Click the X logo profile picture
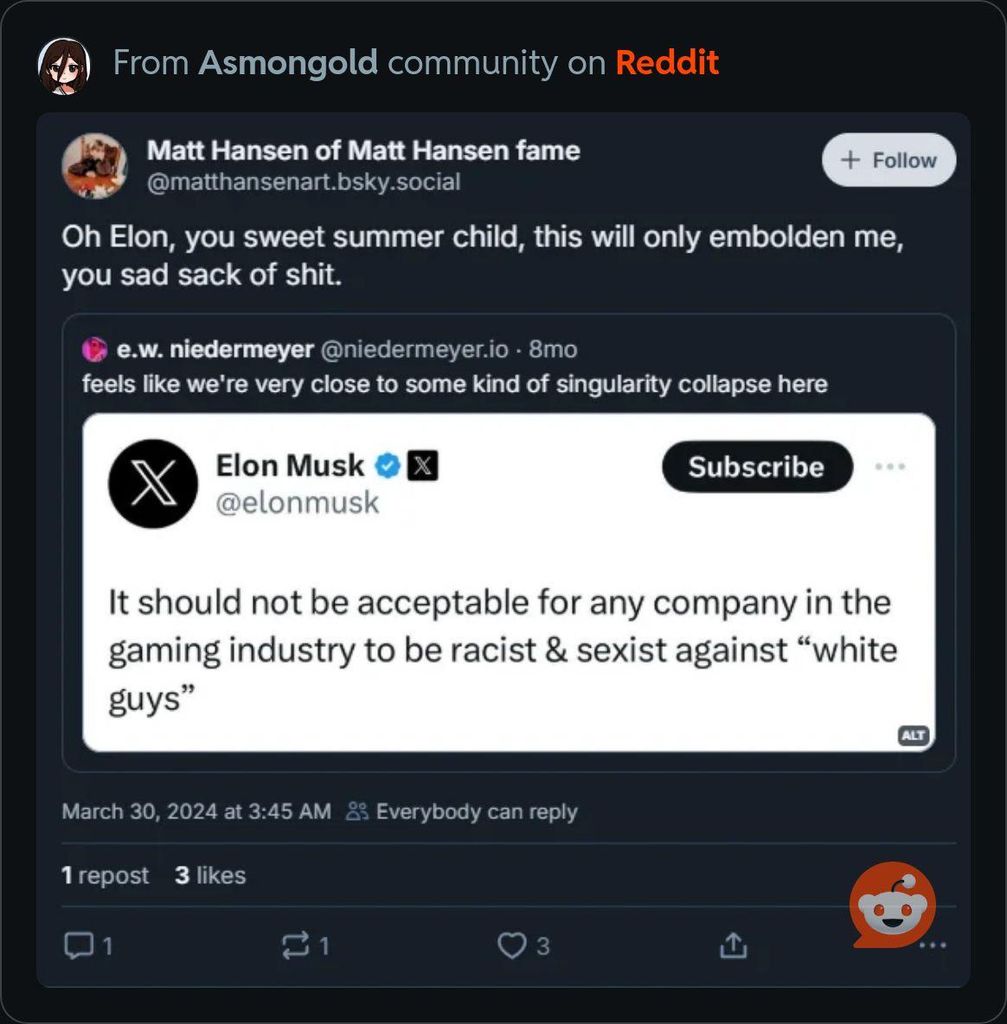The image size is (1007, 1024). point(153,483)
